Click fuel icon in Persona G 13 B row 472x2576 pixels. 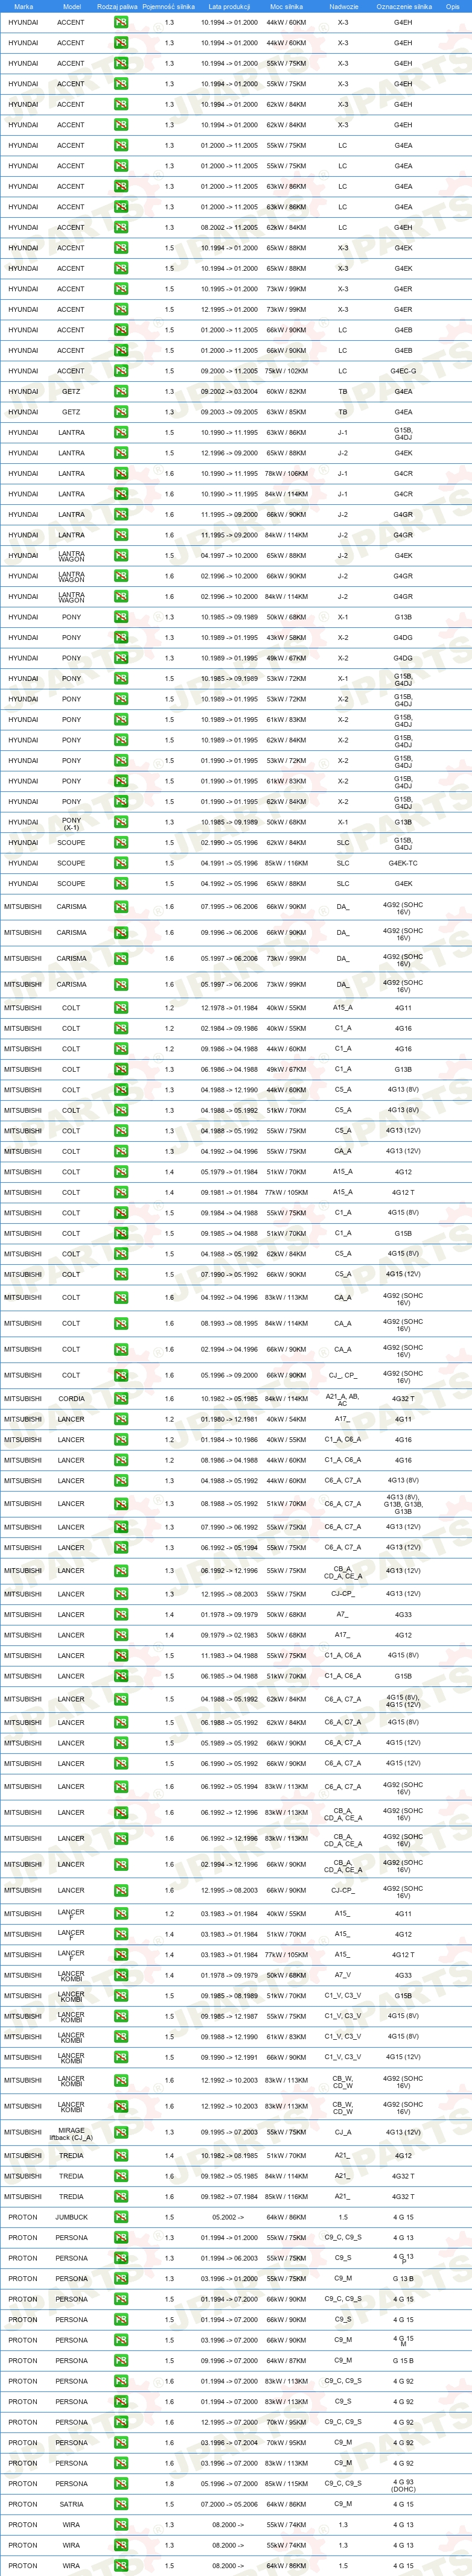click(121, 2279)
